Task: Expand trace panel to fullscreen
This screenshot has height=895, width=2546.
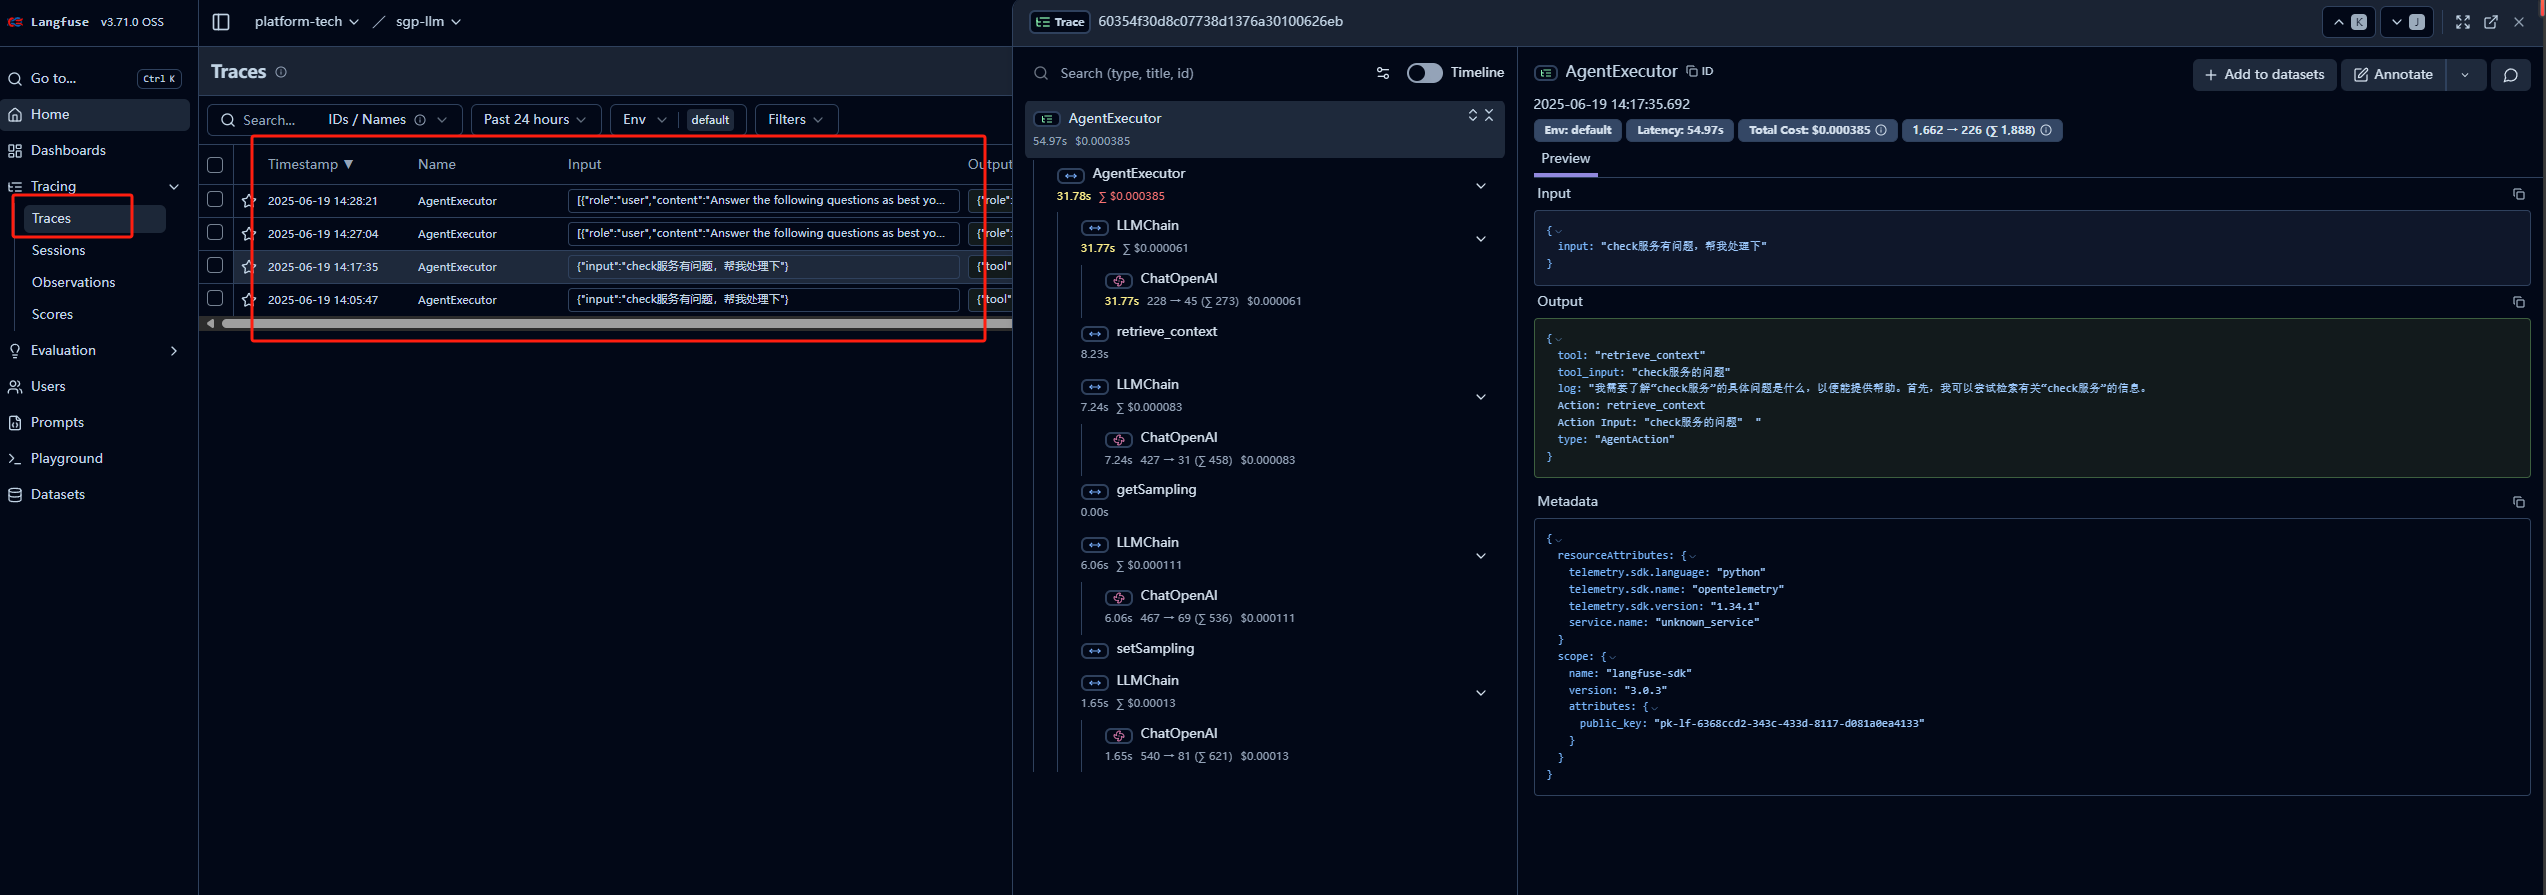Action: (x=2463, y=22)
